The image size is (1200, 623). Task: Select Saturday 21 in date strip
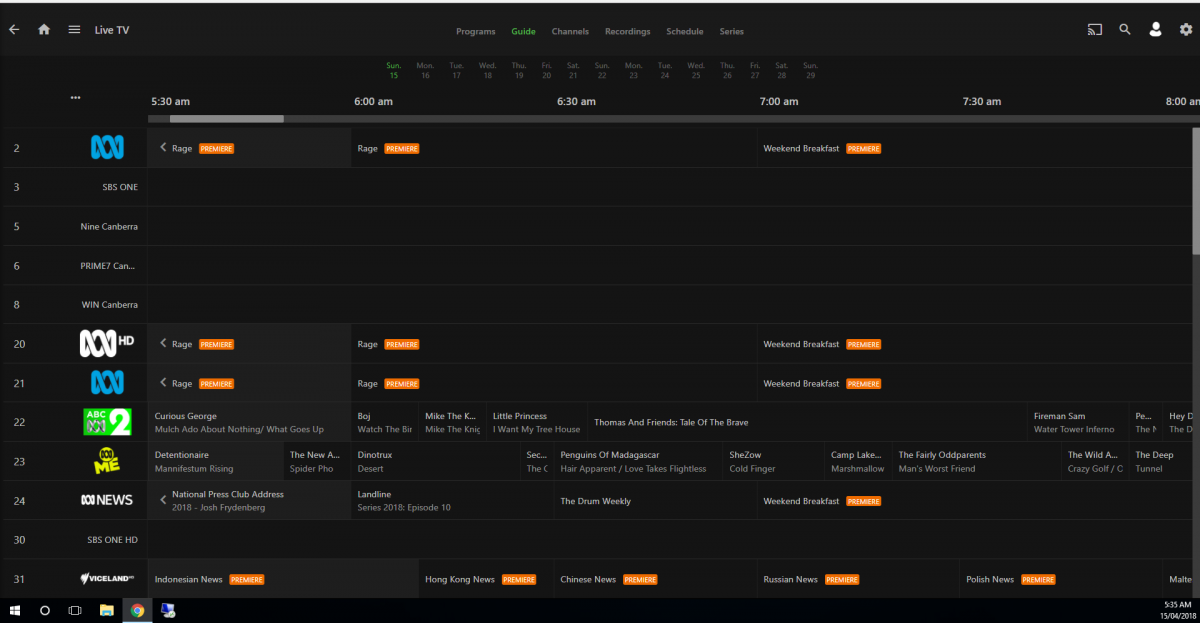pyautogui.click(x=573, y=70)
